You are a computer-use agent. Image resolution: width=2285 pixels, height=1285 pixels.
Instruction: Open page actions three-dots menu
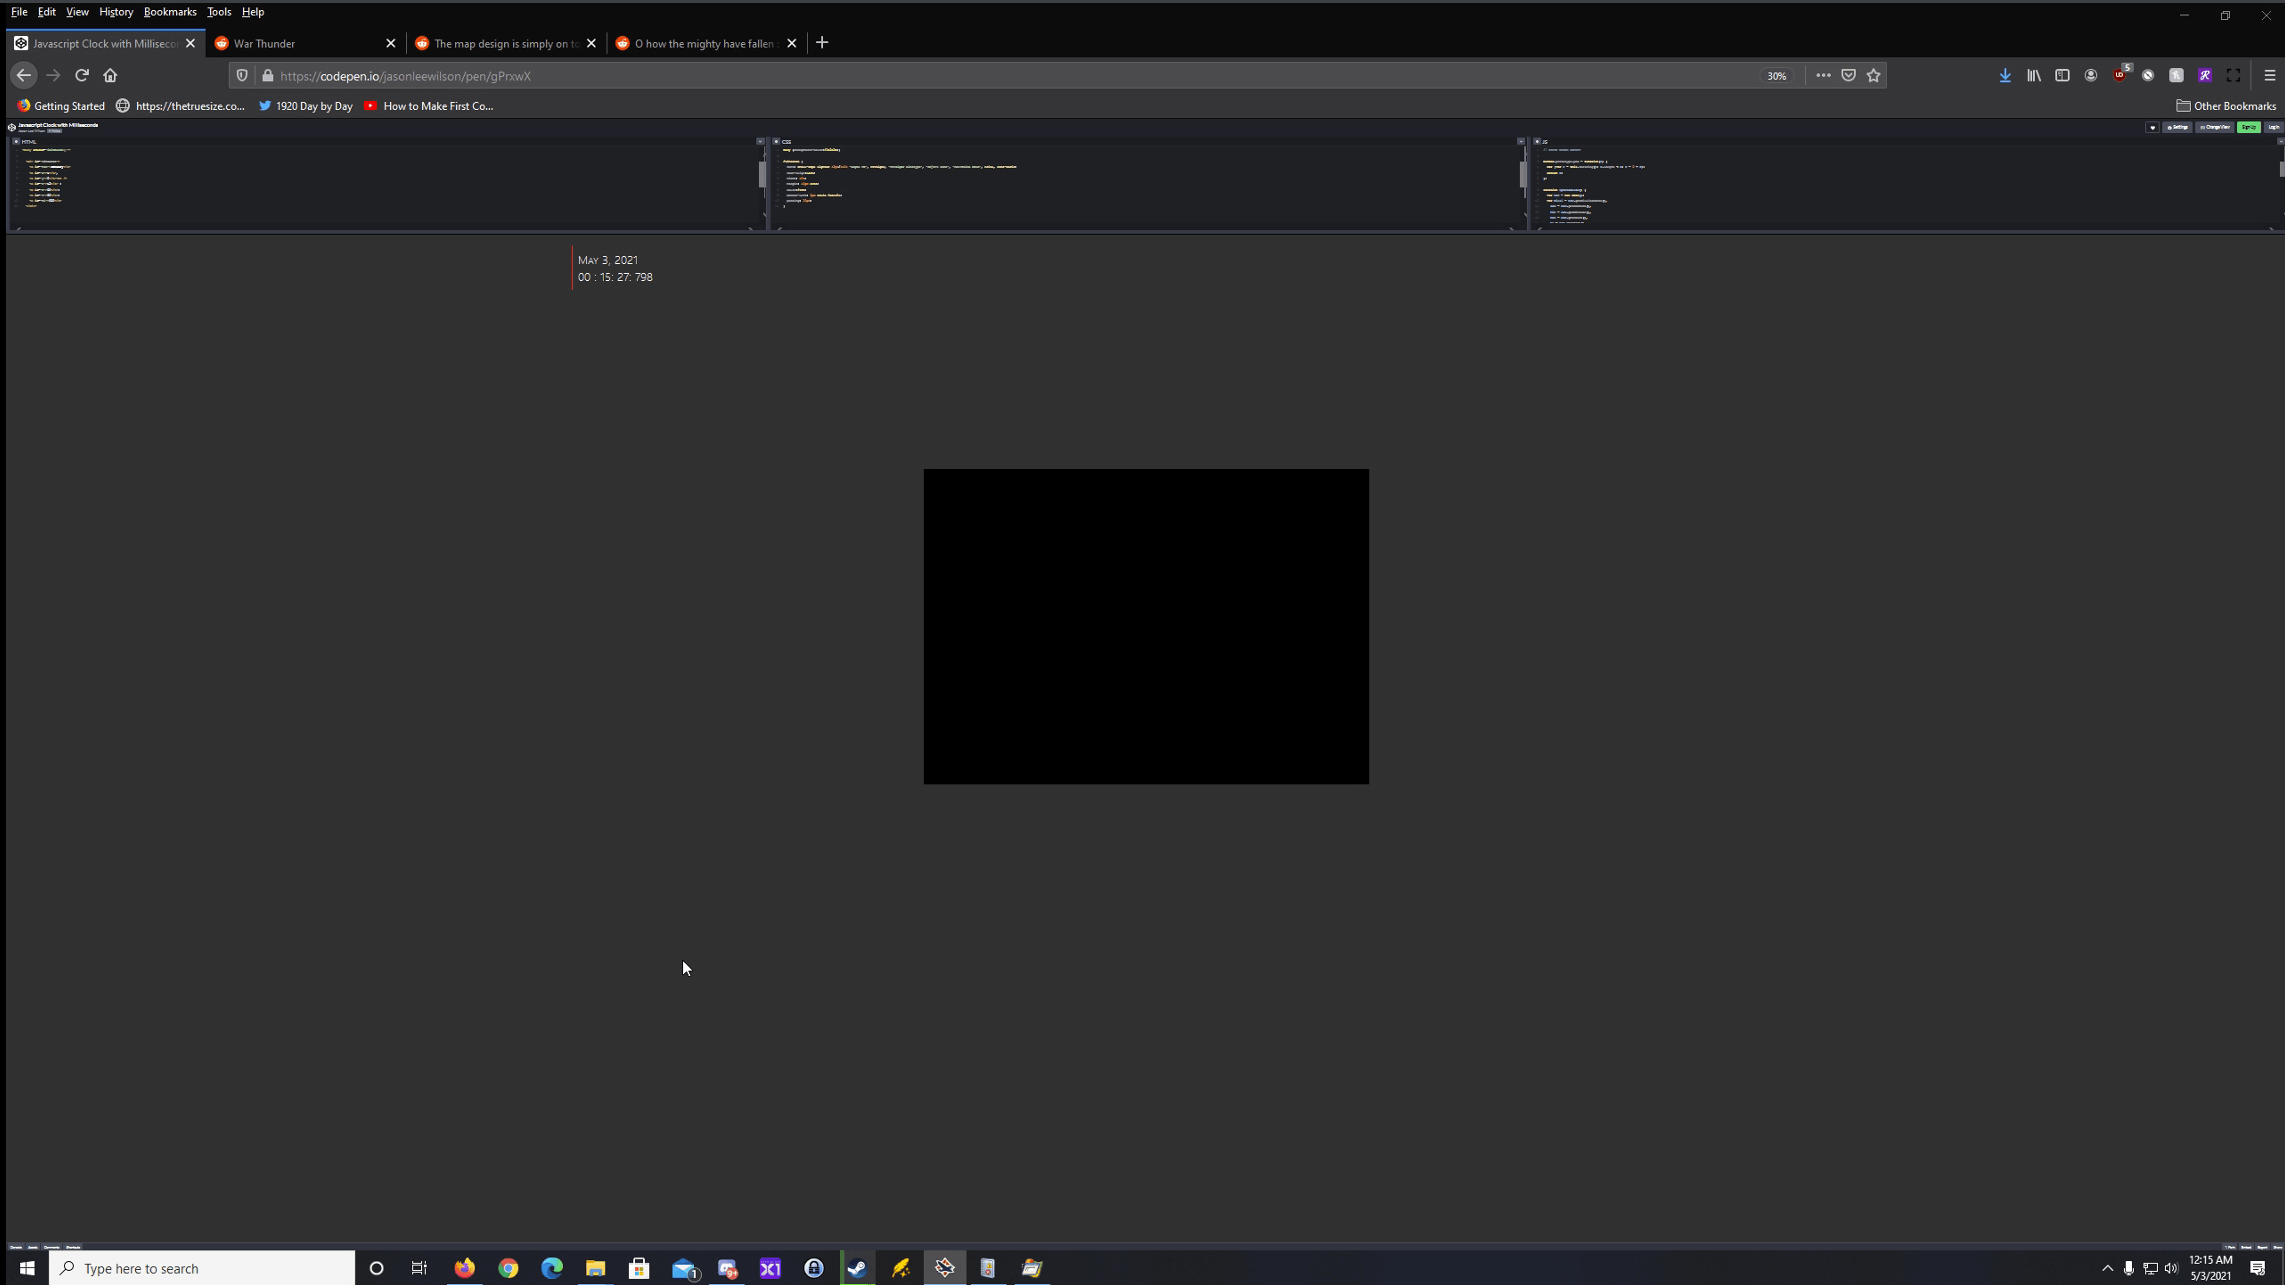point(1823,76)
